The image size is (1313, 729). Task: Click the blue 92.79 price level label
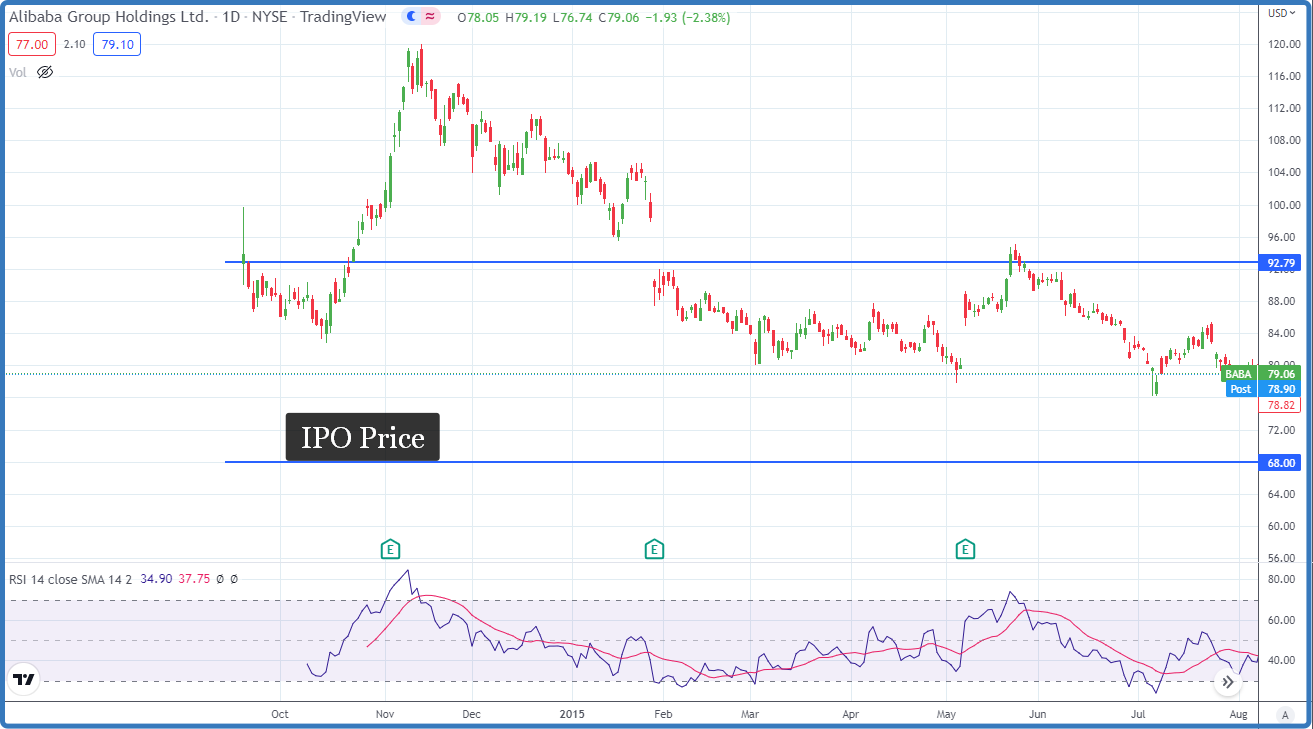click(1280, 263)
